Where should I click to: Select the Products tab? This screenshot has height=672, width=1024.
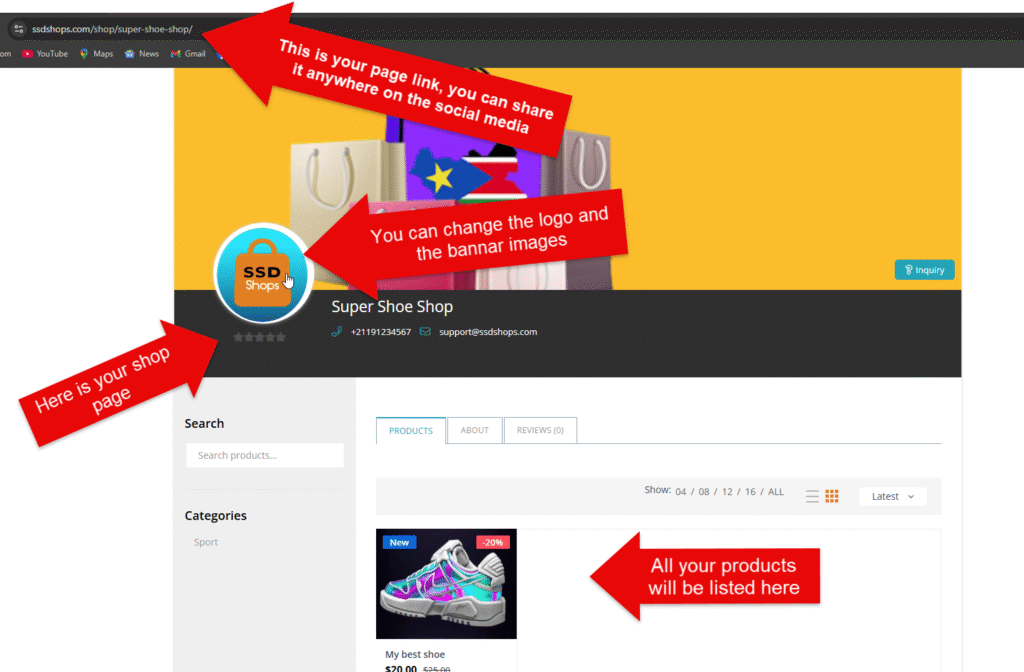[410, 430]
